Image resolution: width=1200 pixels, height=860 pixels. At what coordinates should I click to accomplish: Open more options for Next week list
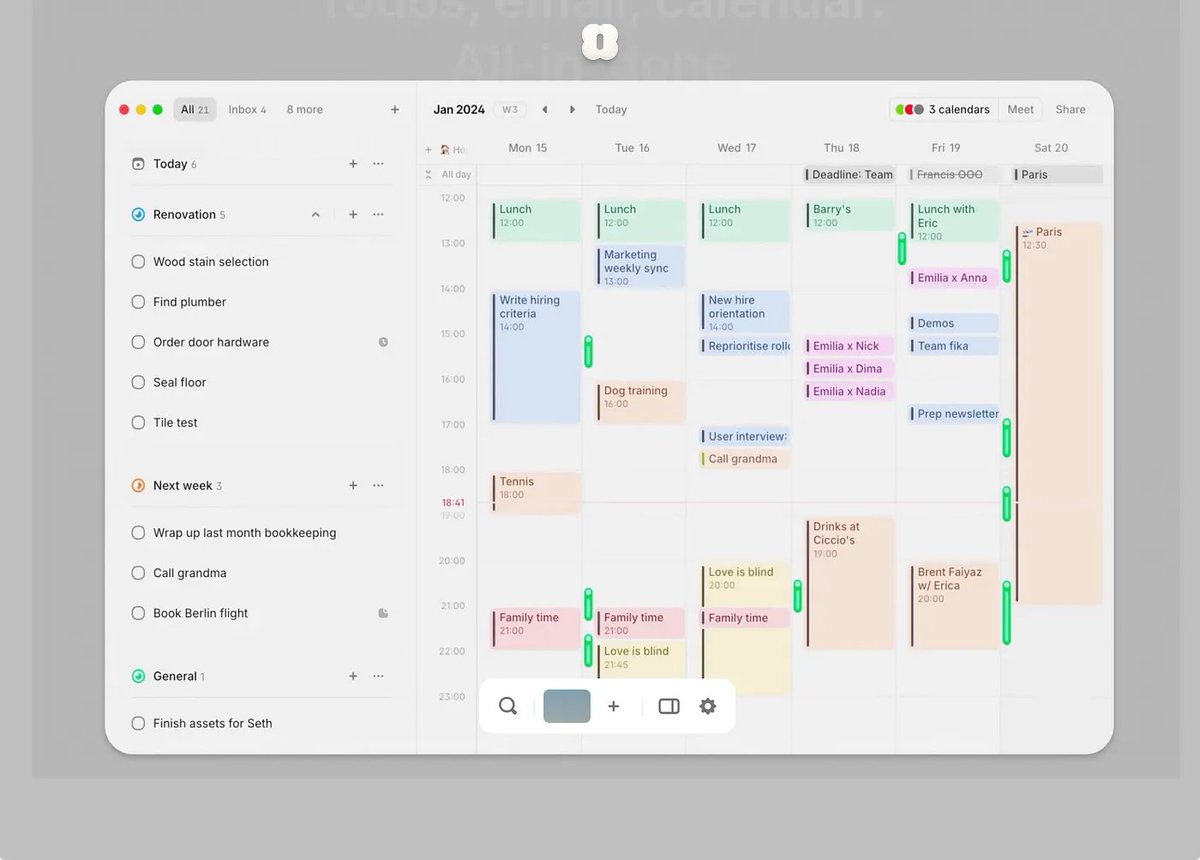pyautogui.click(x=378, y=485)
